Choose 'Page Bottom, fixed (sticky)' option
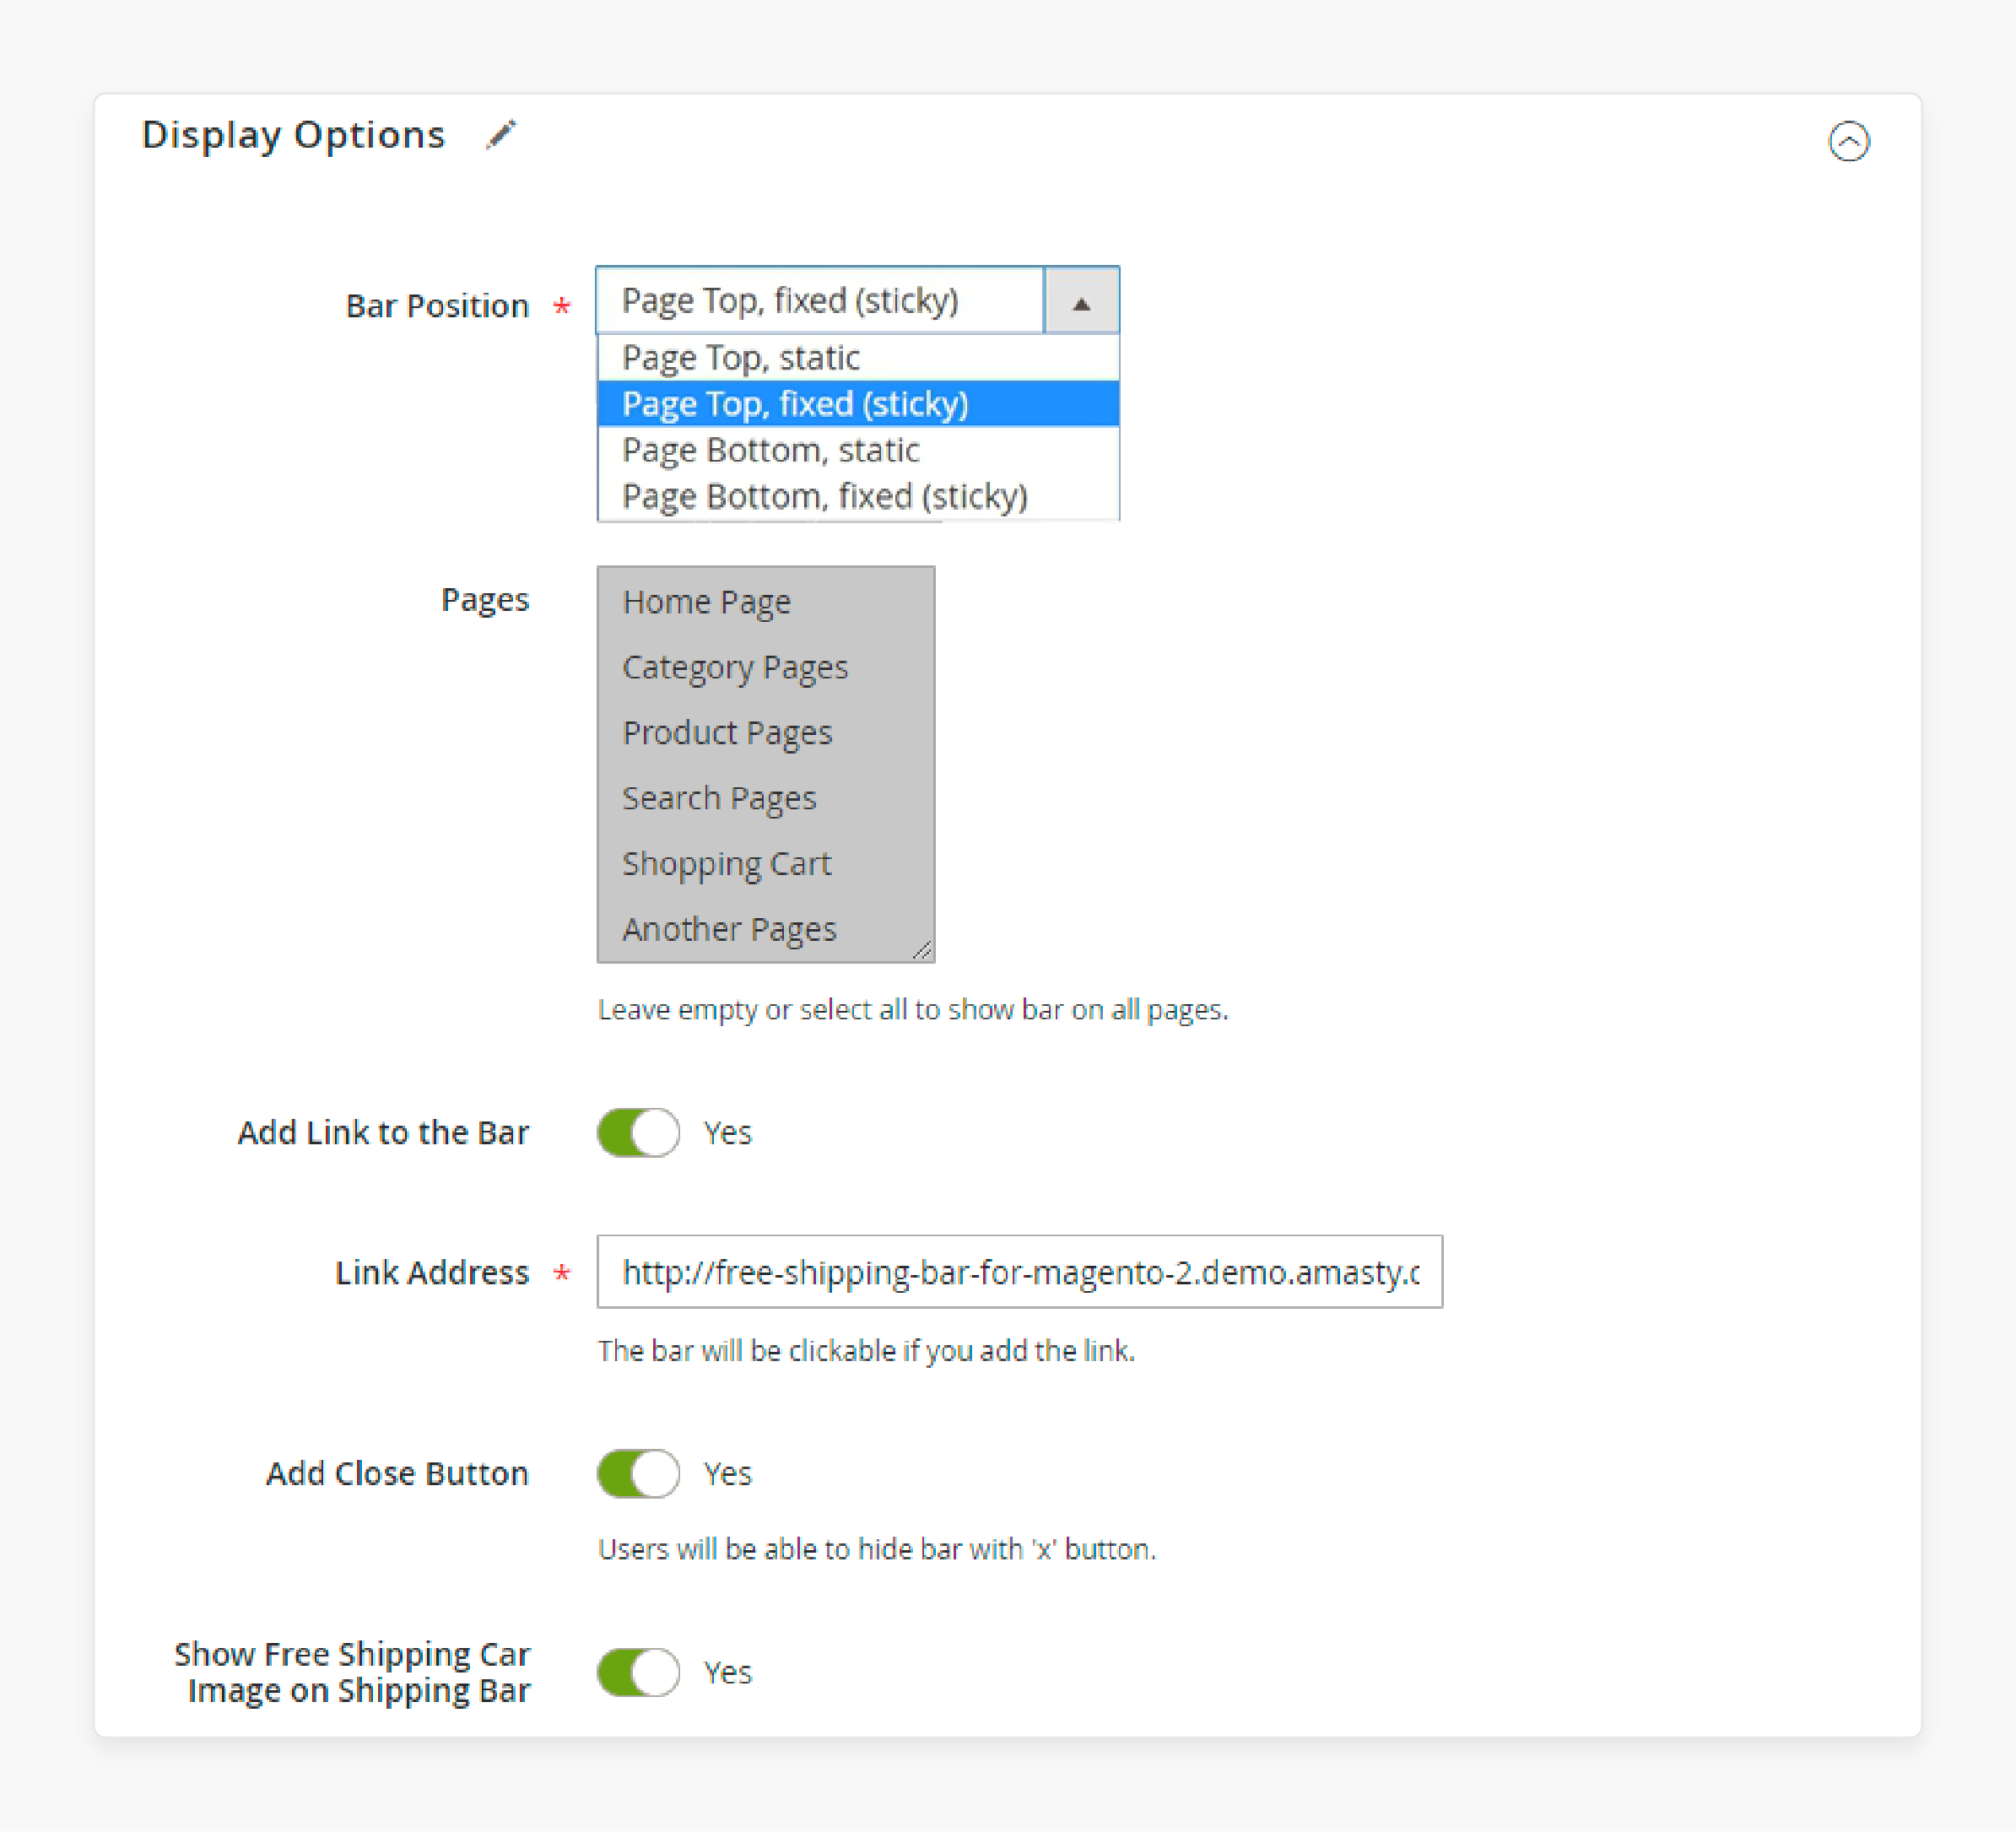The width and height of the screenshot is (2016, 1832). pos(858,496)
